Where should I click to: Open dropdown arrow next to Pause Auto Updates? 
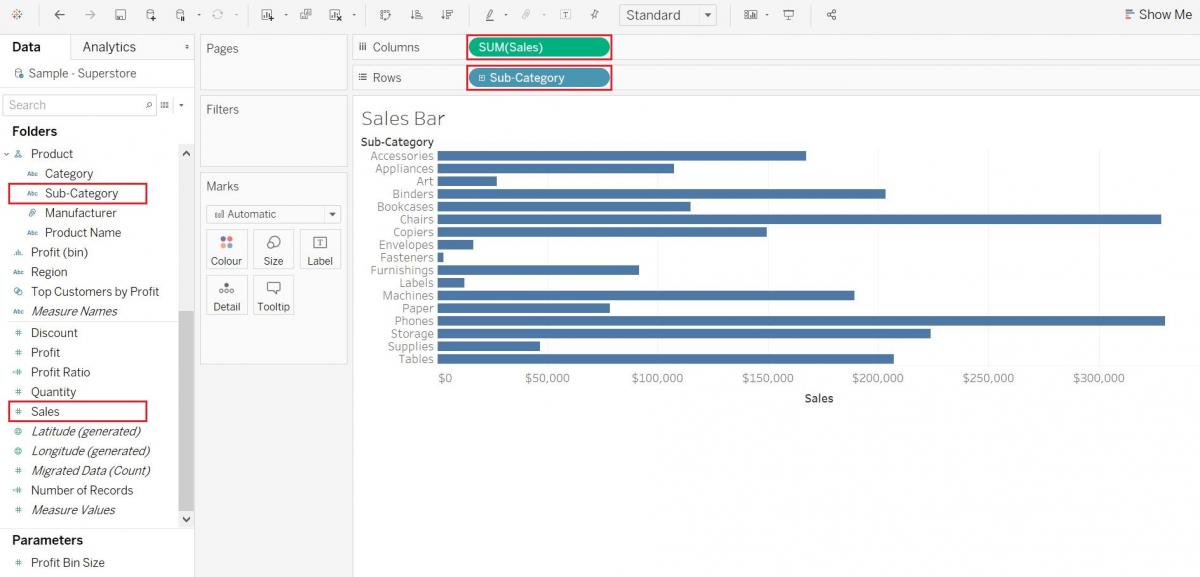[x=199, y=15]
